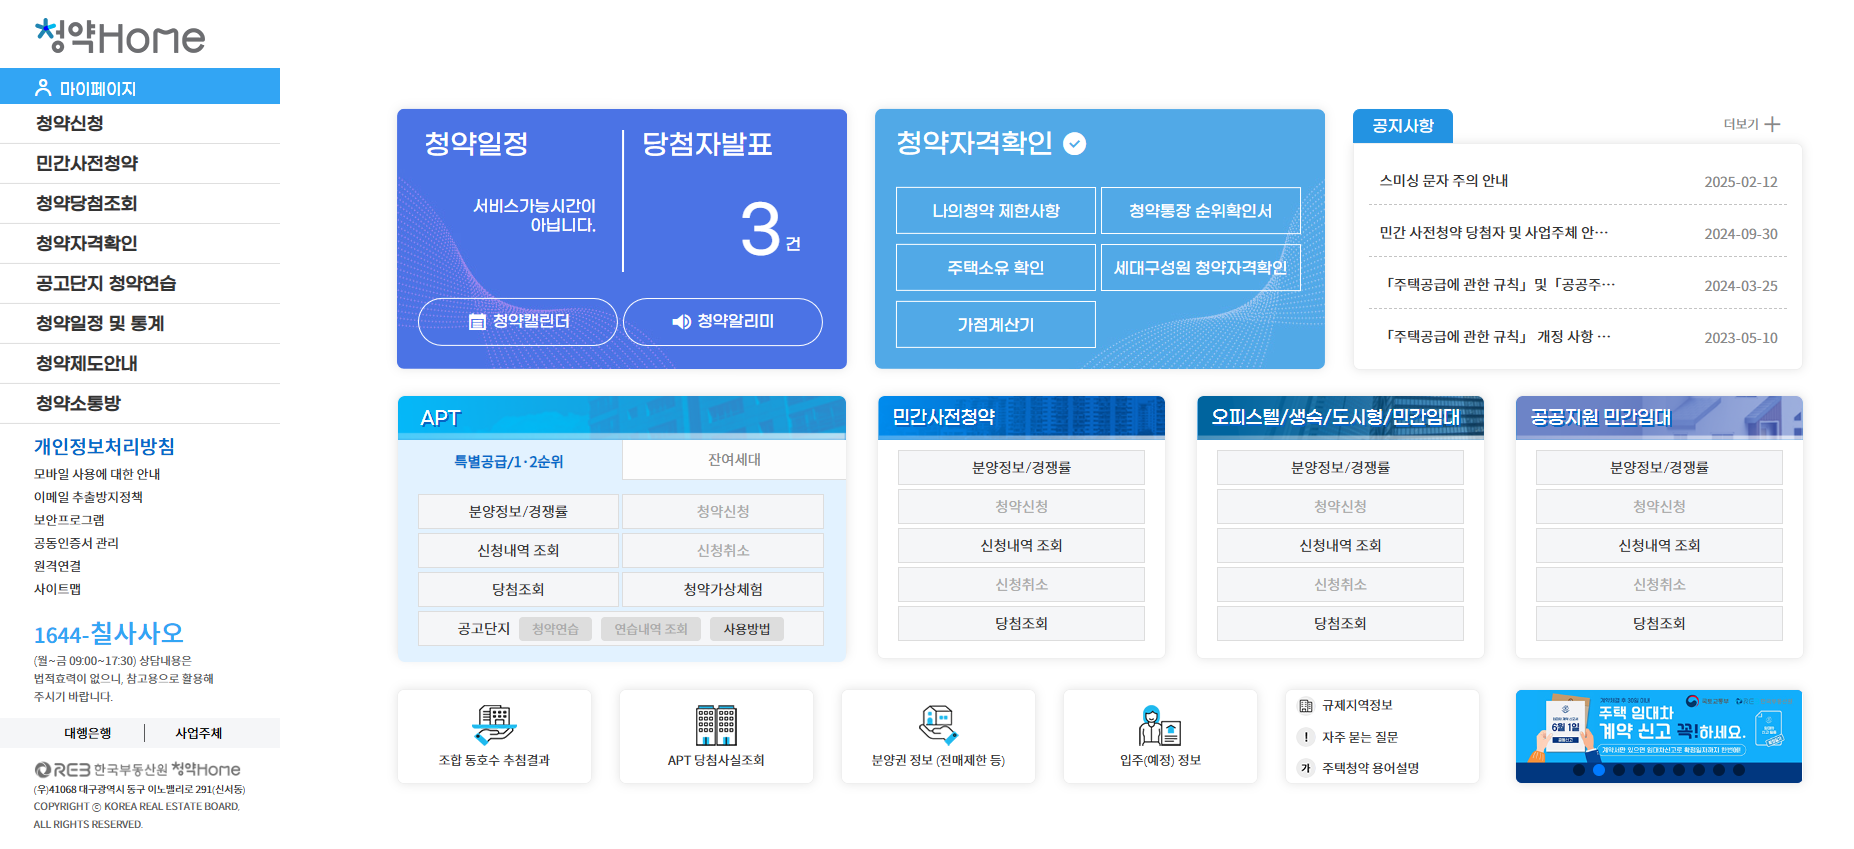1854x849 pixels.
Task: Open 마이페이지 via the person icon
Action: [43, 88]
